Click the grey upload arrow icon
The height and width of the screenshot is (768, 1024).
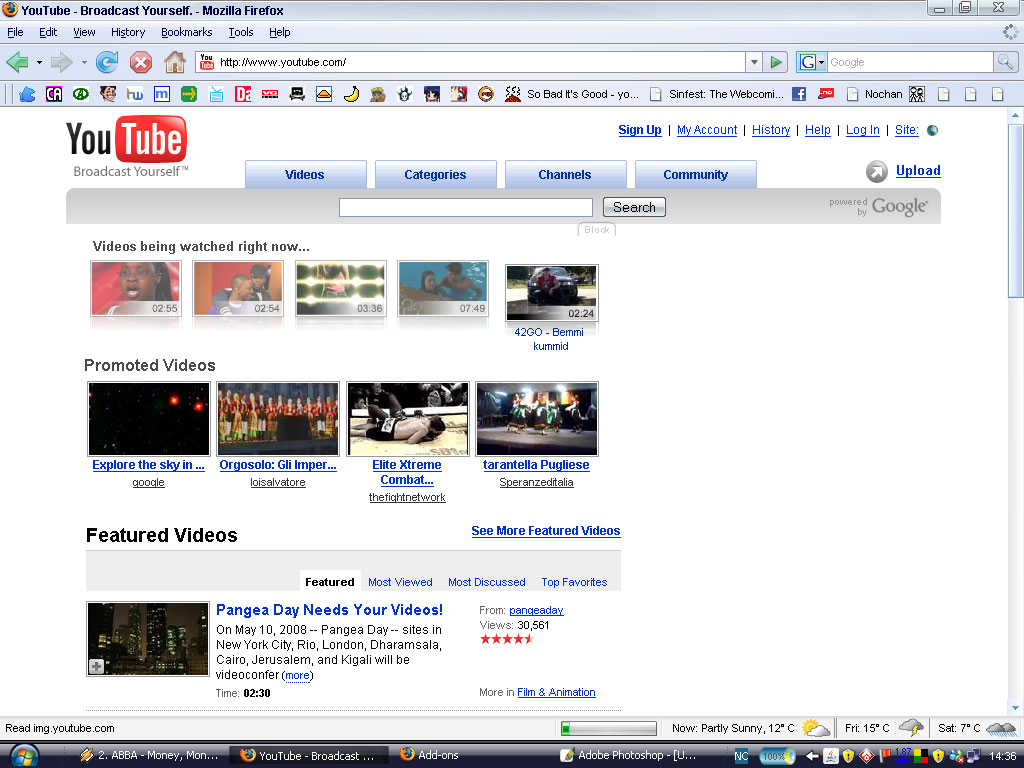point(876,171)
